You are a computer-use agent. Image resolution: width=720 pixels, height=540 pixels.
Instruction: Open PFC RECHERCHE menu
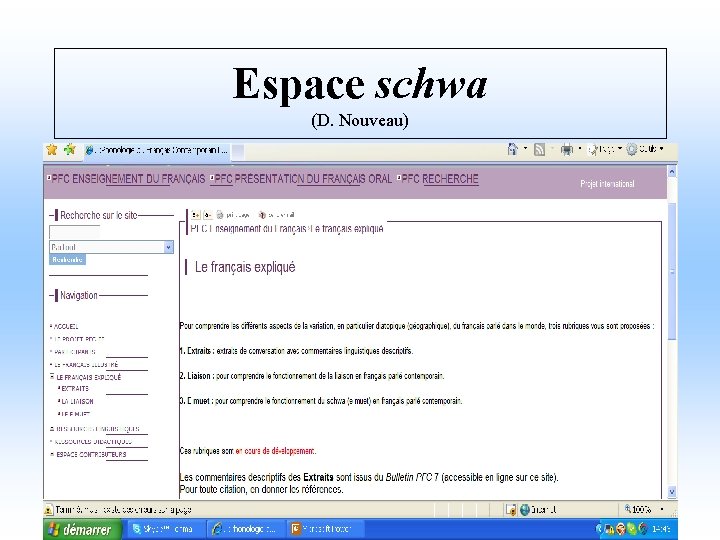(438, 179)
